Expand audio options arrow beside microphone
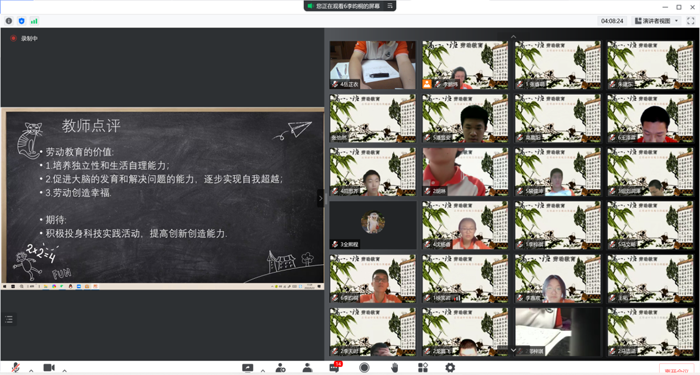This screenshot has height=375, width=700. click(x=31, y=370)
